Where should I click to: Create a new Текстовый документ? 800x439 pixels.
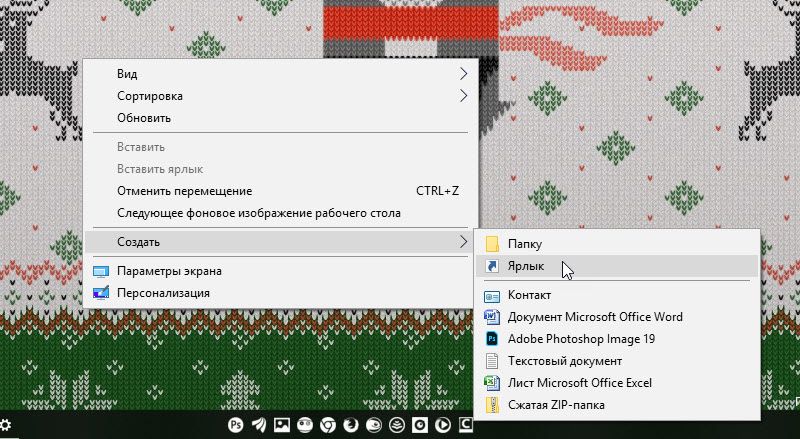(x=564, y=361)
